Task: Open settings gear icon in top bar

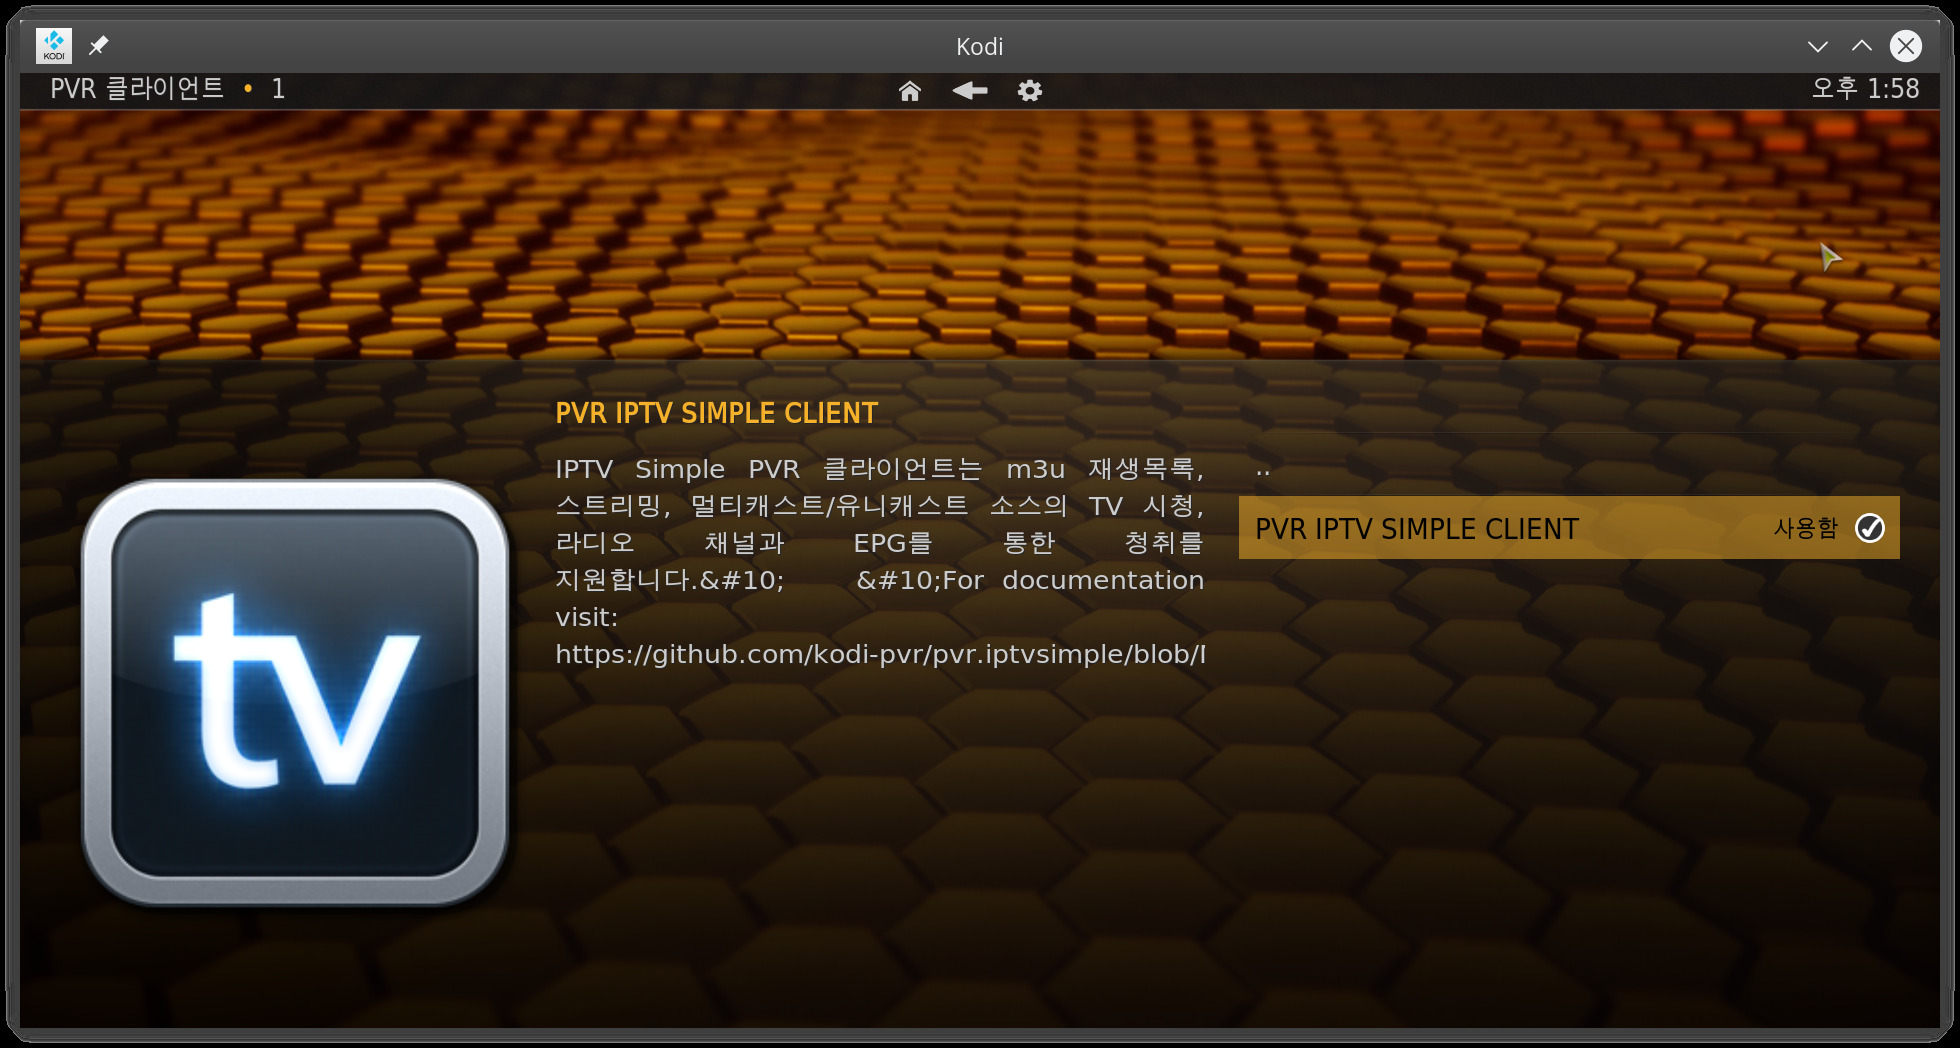Action: (1029, 91)
